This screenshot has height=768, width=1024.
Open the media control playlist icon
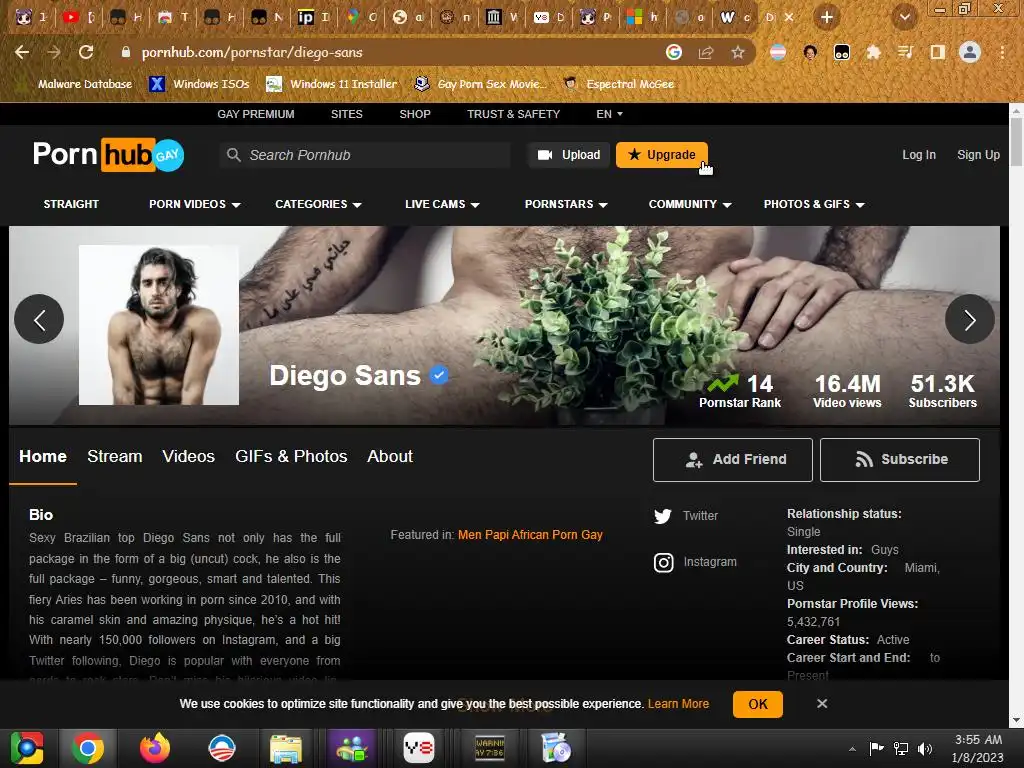tap(905, 52)
